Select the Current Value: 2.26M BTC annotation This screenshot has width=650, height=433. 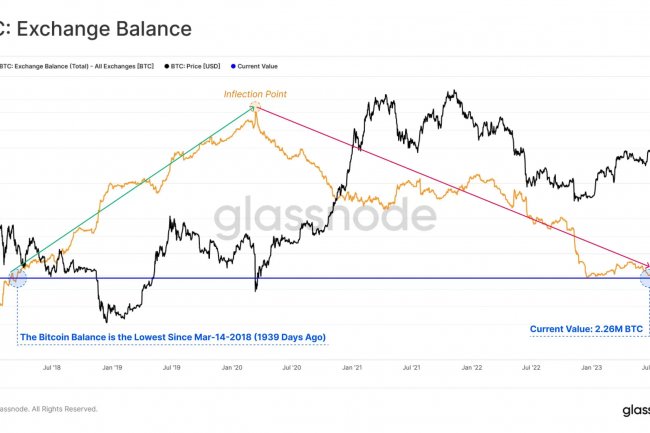pos(585,328)
